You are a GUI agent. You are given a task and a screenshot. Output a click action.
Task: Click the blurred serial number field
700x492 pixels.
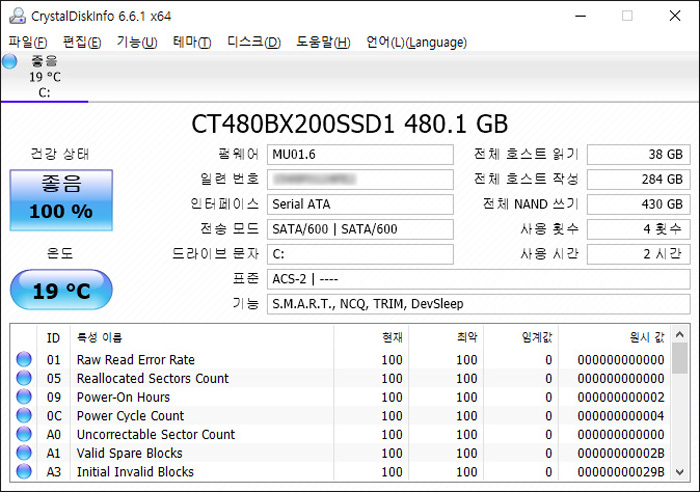point(360,179)
